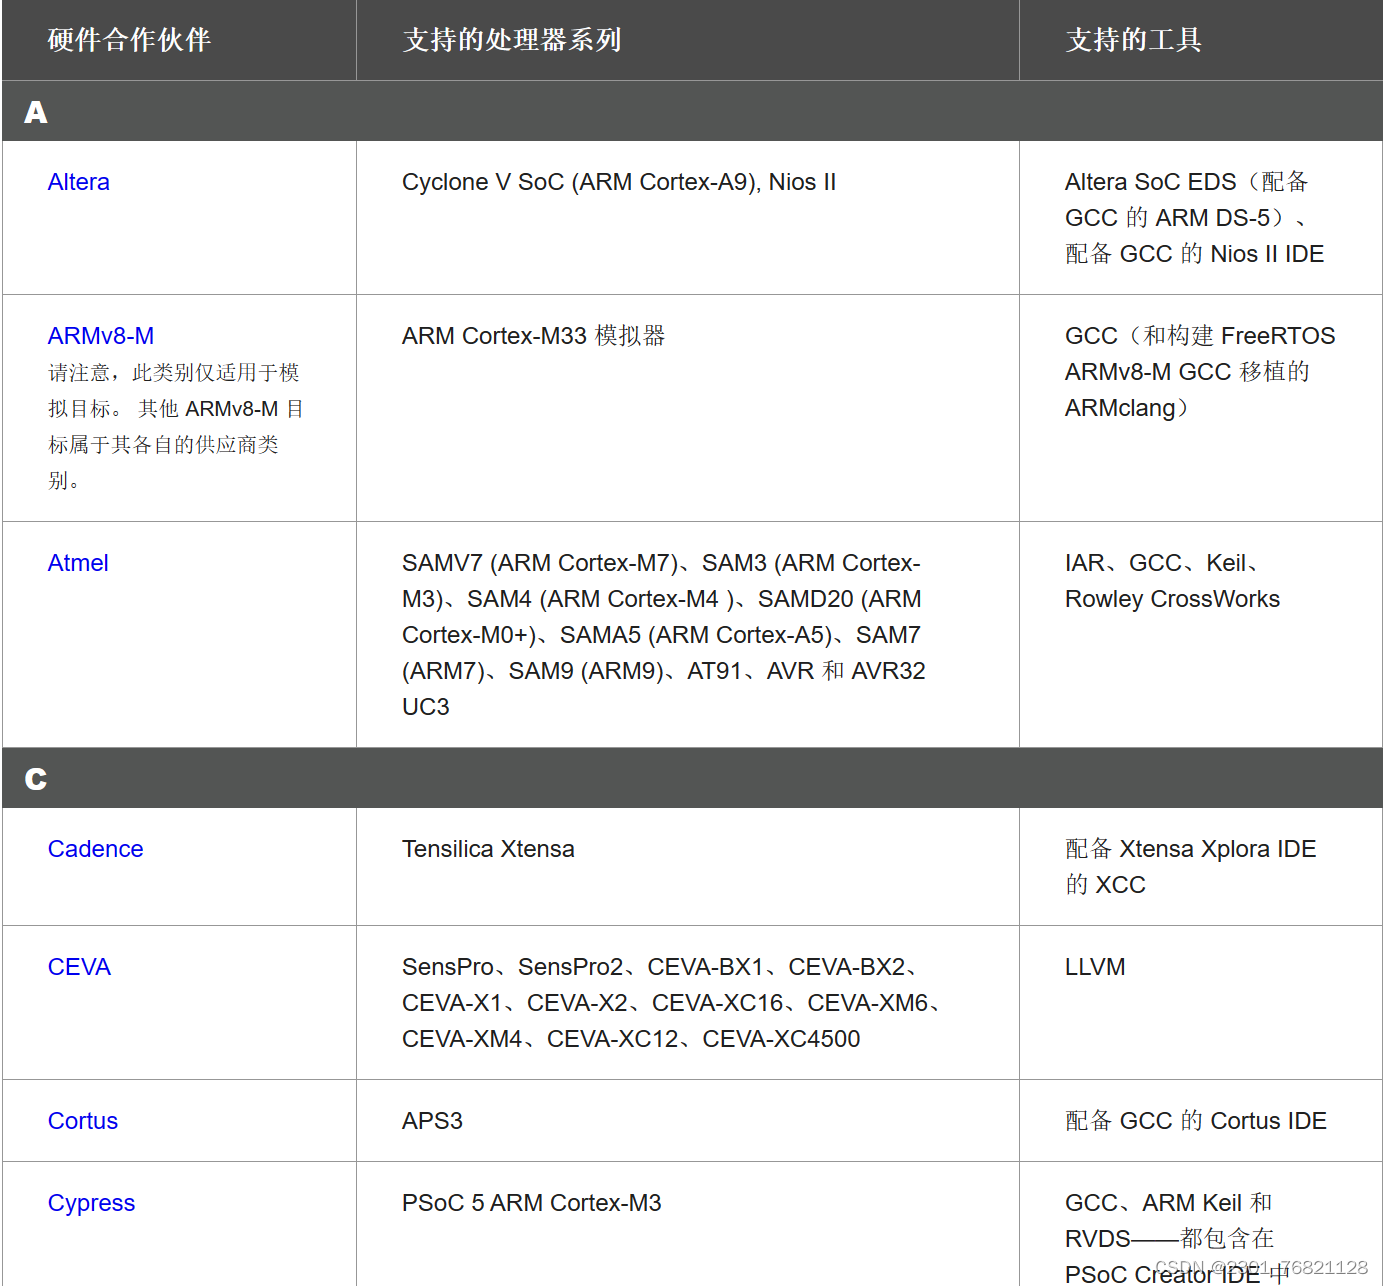Select the Tensilica Xtensa processor cell
Image resolution: width=1383 pixels, height=1286 pixels.
[x=488, y=848]
